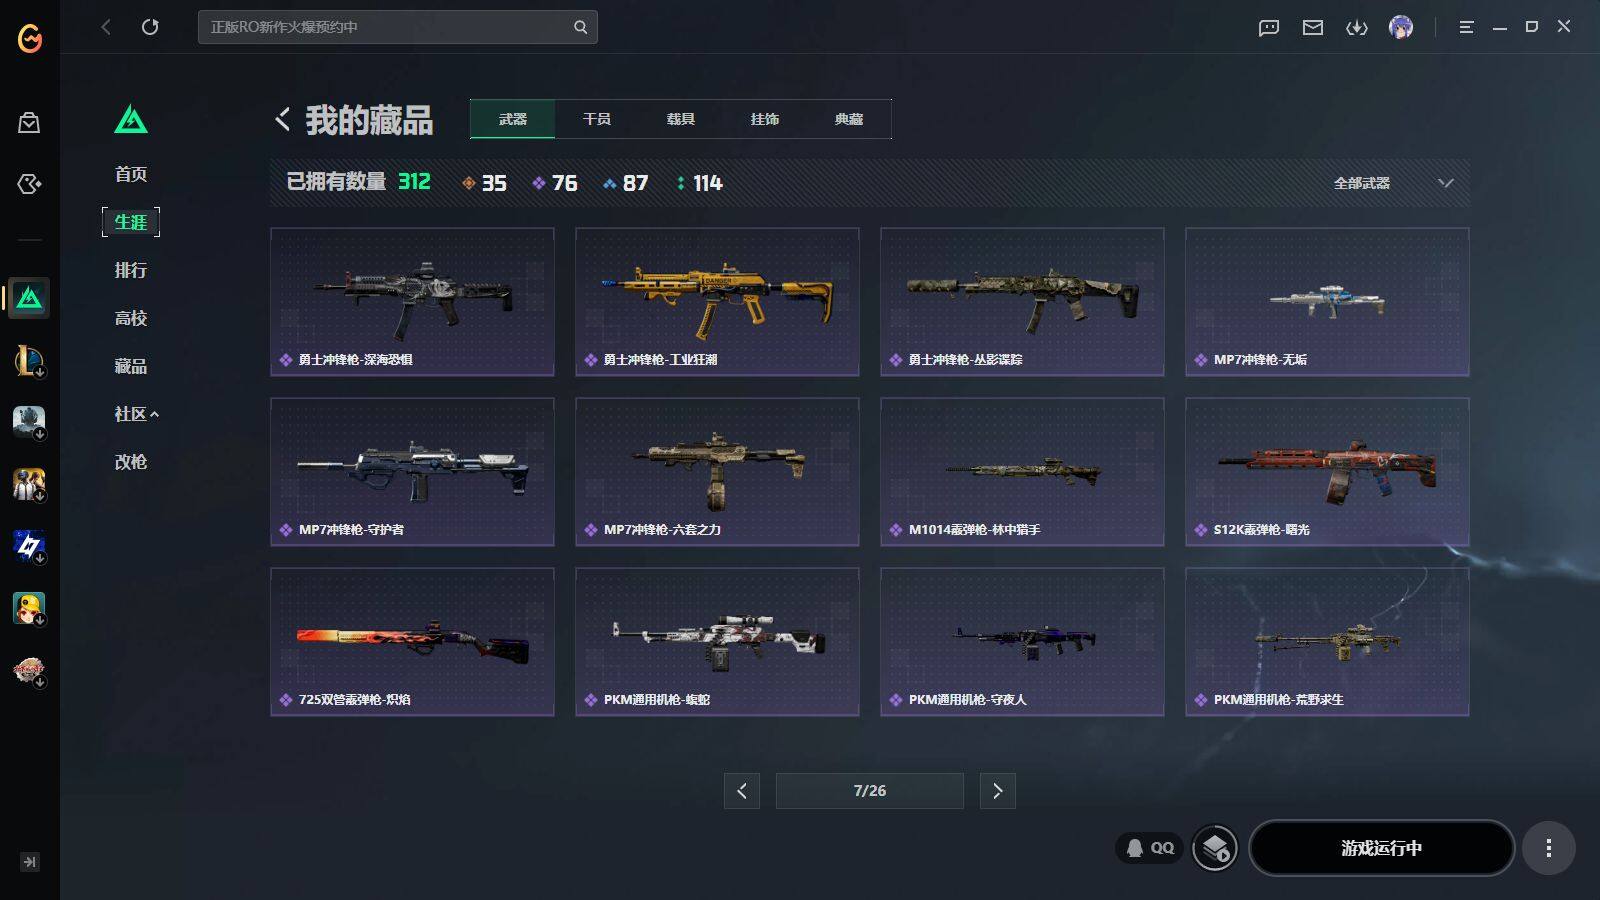Go to next page arrow
The image size is (1600, 900).
[998, 791]
